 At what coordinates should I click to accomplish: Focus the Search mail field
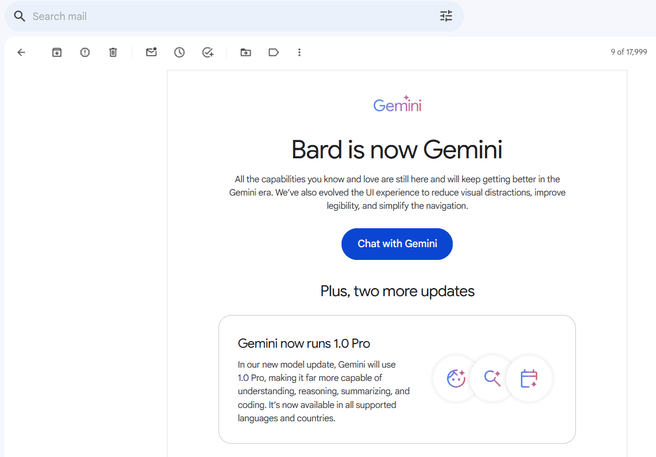click(233, 16)
